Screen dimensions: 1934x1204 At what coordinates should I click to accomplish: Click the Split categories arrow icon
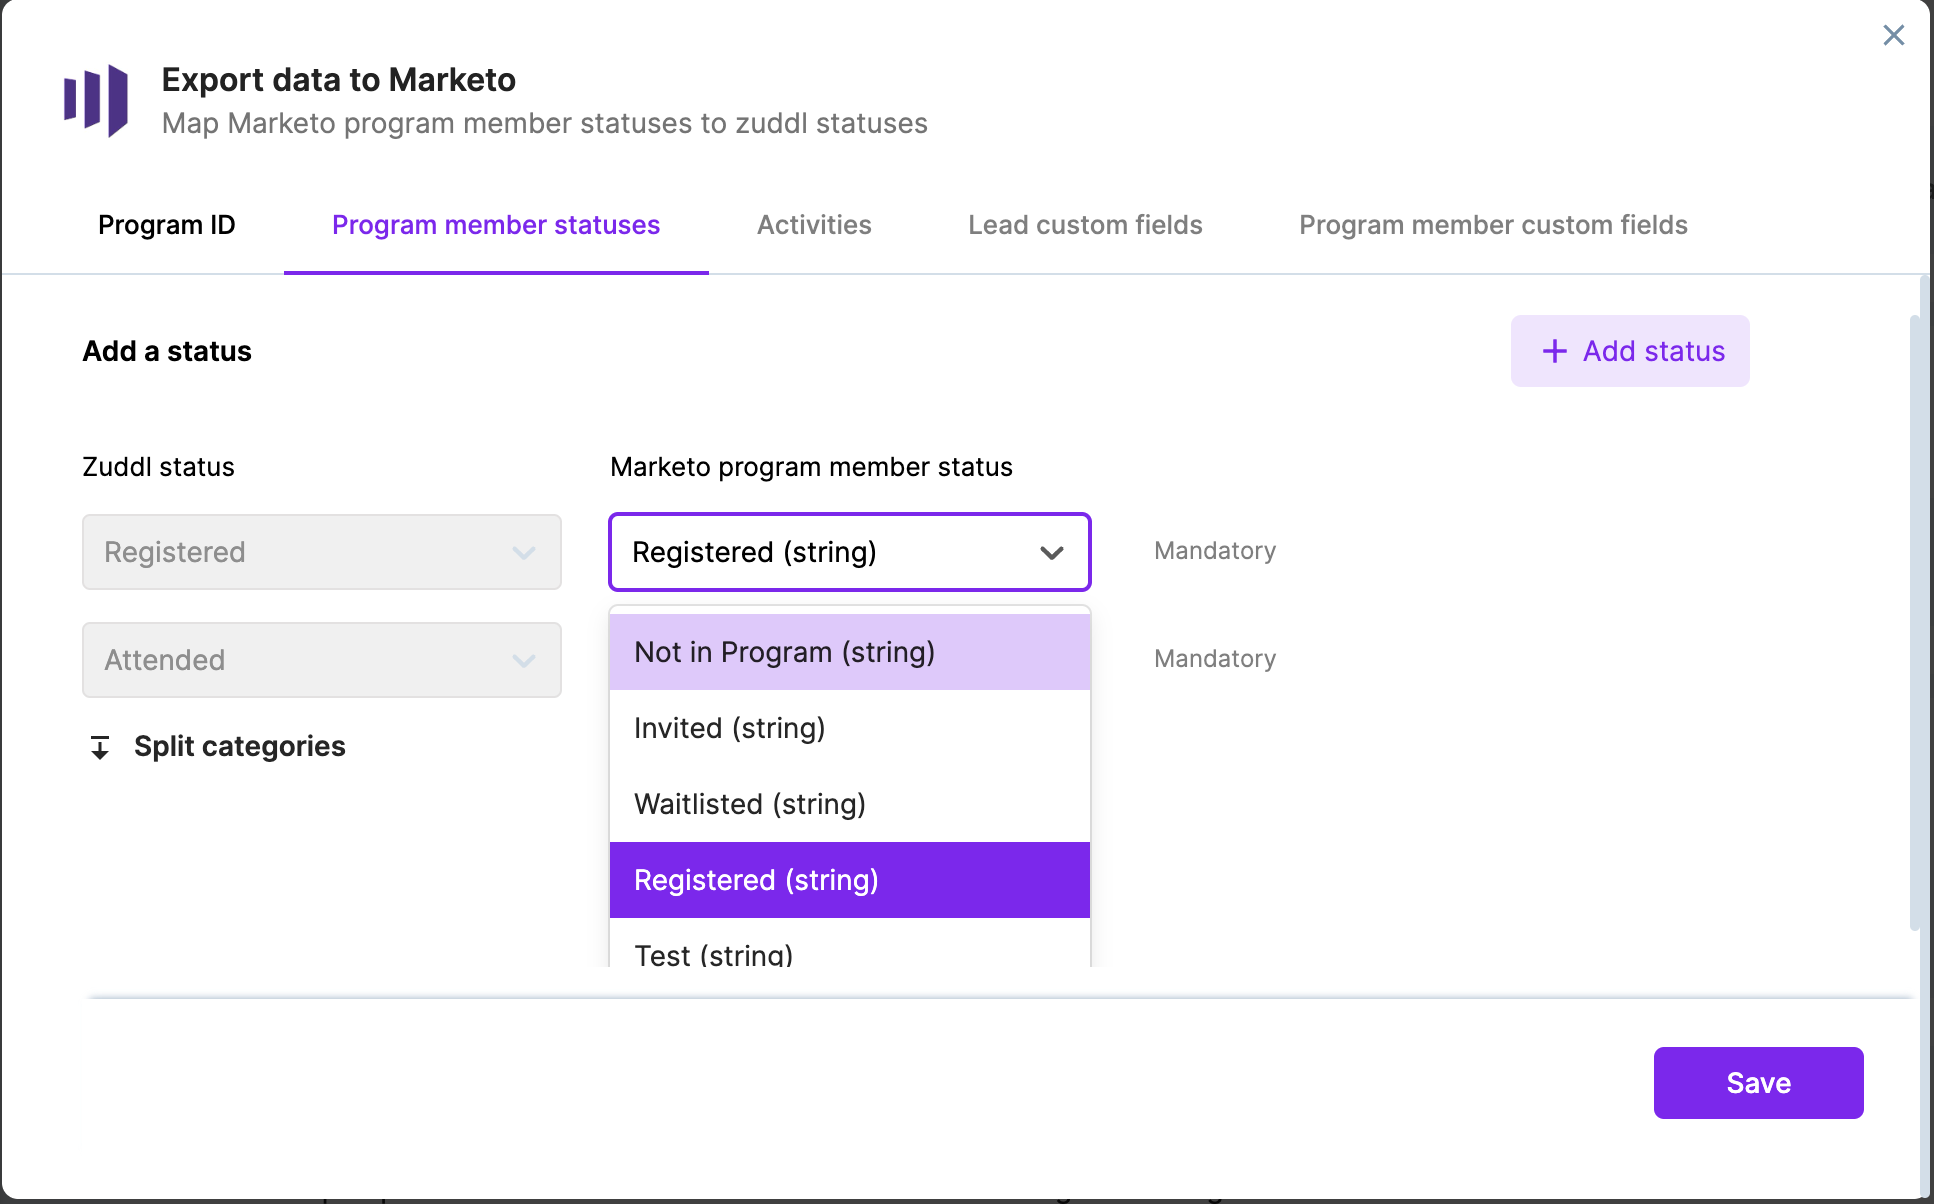[100, 747]
